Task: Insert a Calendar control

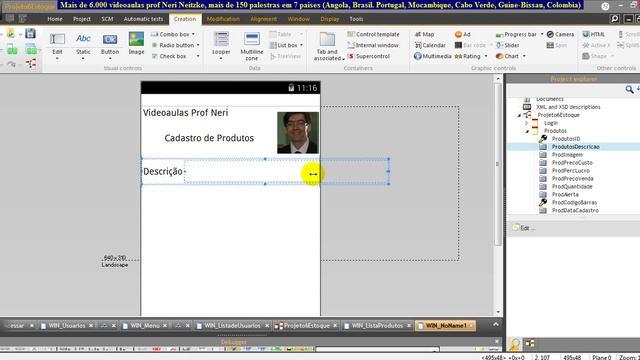Action: 430,45
